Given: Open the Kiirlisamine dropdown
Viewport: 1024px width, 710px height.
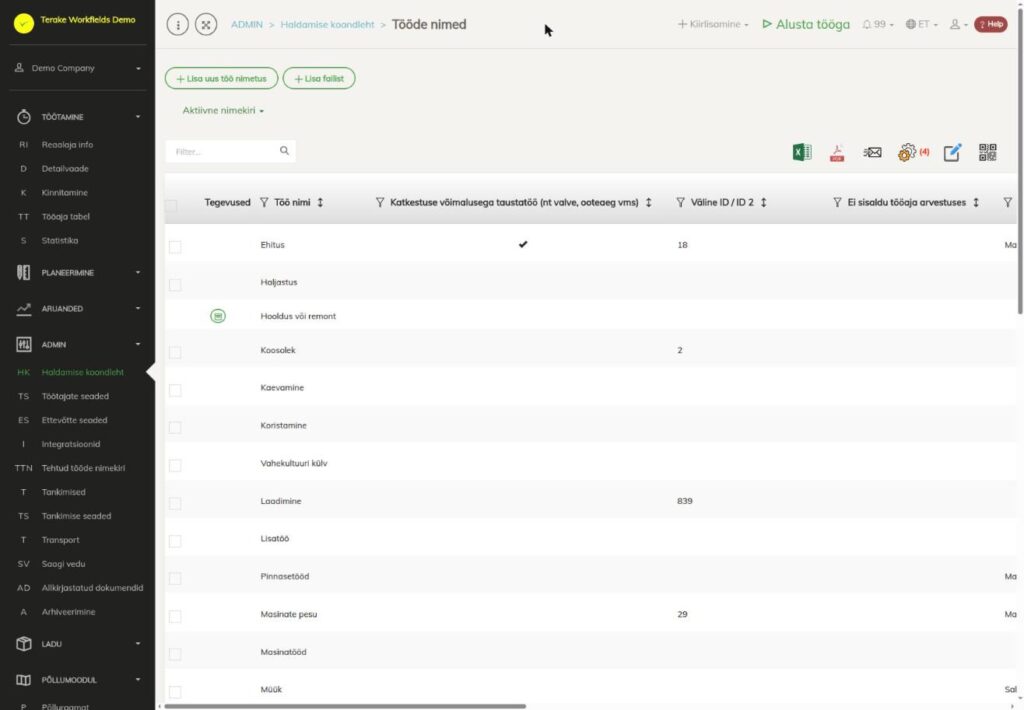Looking at the screenshot, I should coord(713,24).
